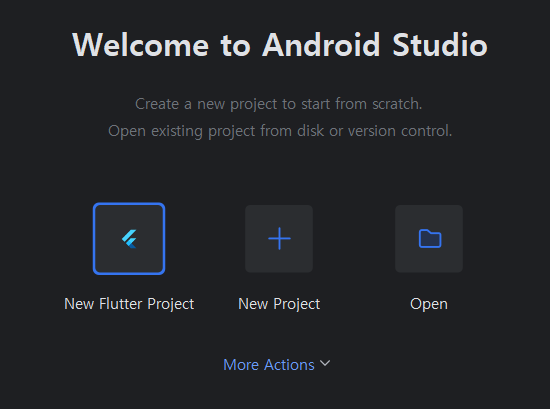Screen dimensions: 550x409
Task: Click the "Open existing project from disk" line
Action: pyautogui.click(x=280, y=131)
